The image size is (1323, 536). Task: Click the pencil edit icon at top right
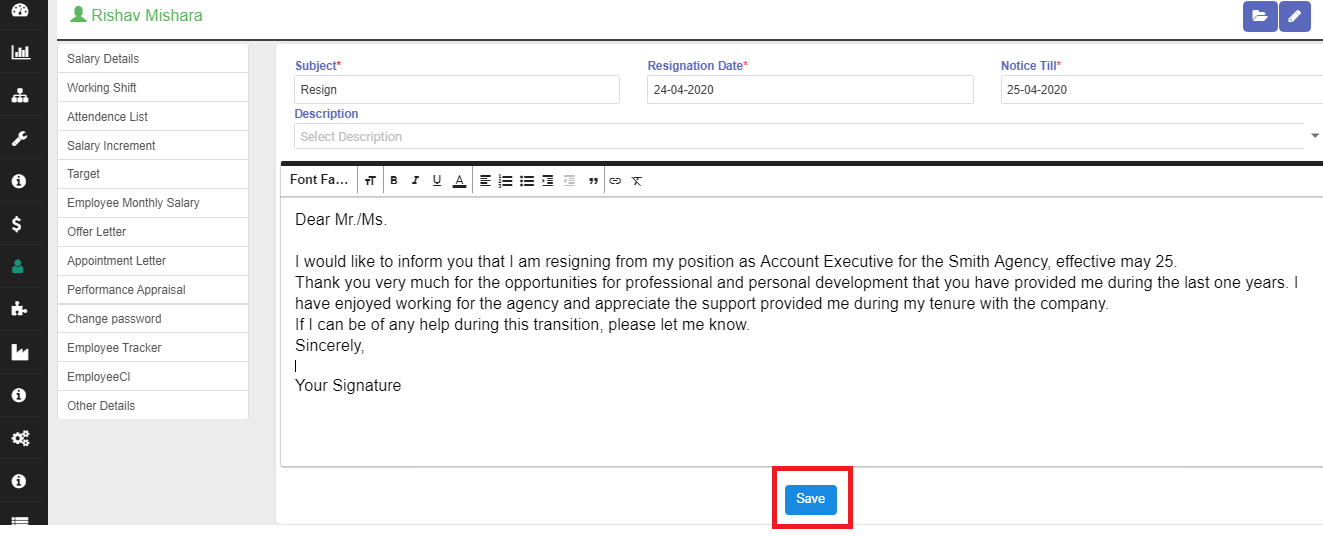pyautogui.click(x=1294, y=16)
